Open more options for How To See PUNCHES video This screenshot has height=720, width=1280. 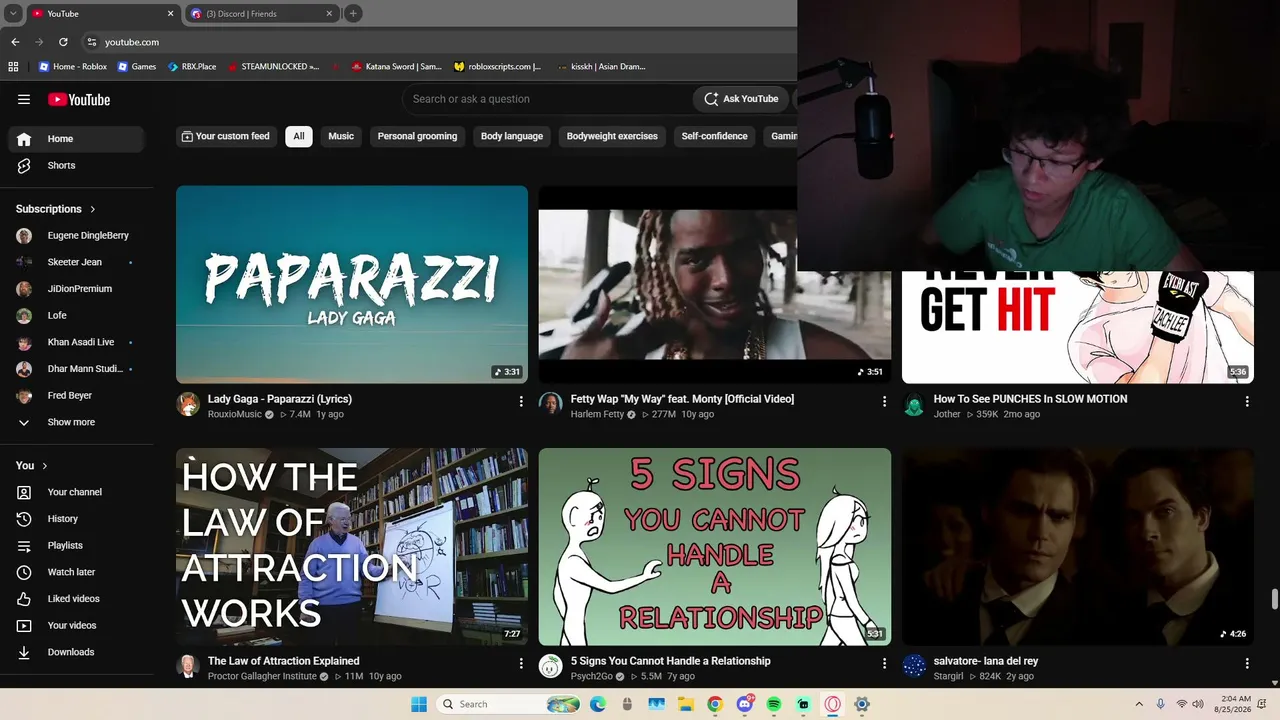(1247, 401)
